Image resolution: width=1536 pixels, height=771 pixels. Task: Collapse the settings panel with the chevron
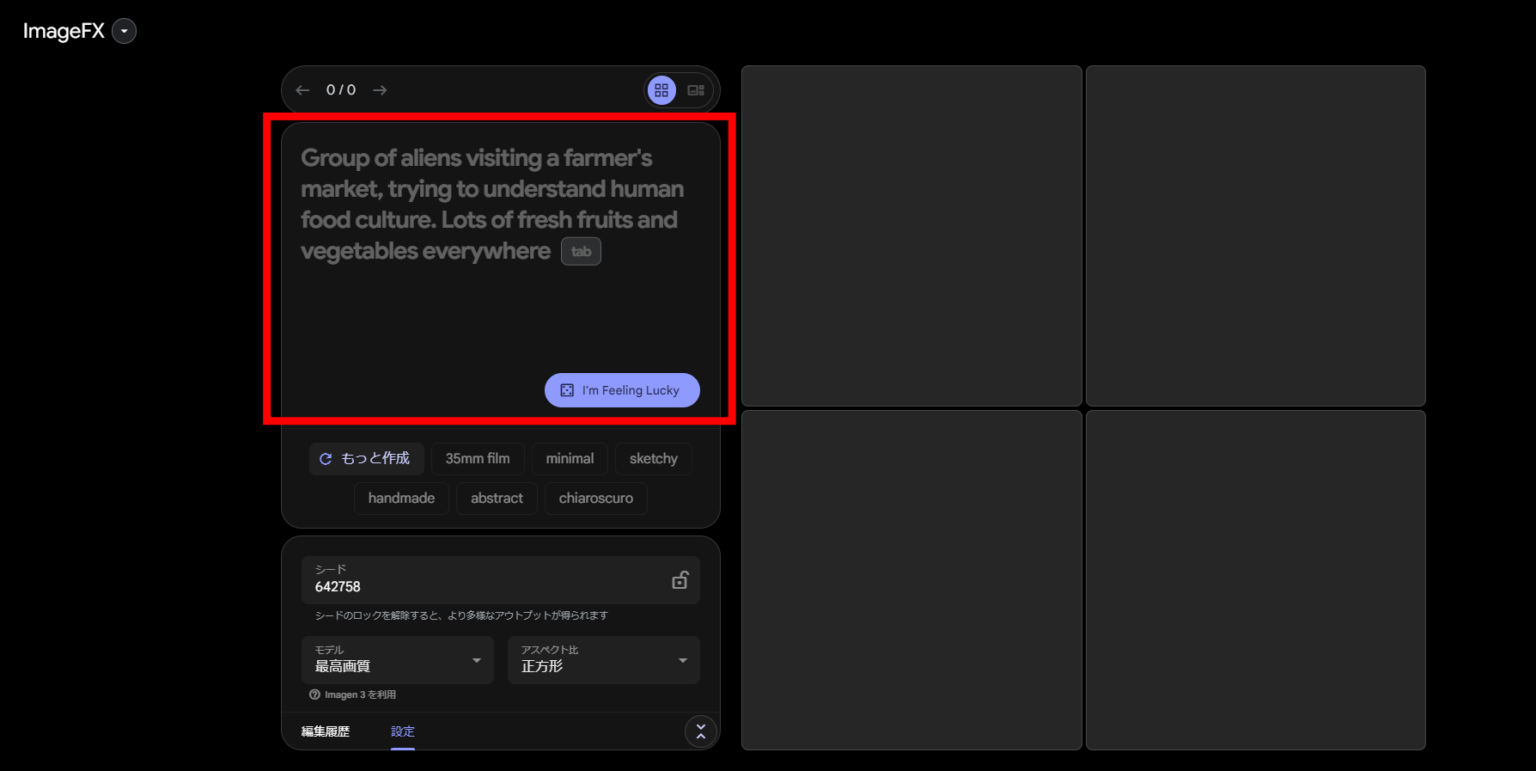click(700, 731)
